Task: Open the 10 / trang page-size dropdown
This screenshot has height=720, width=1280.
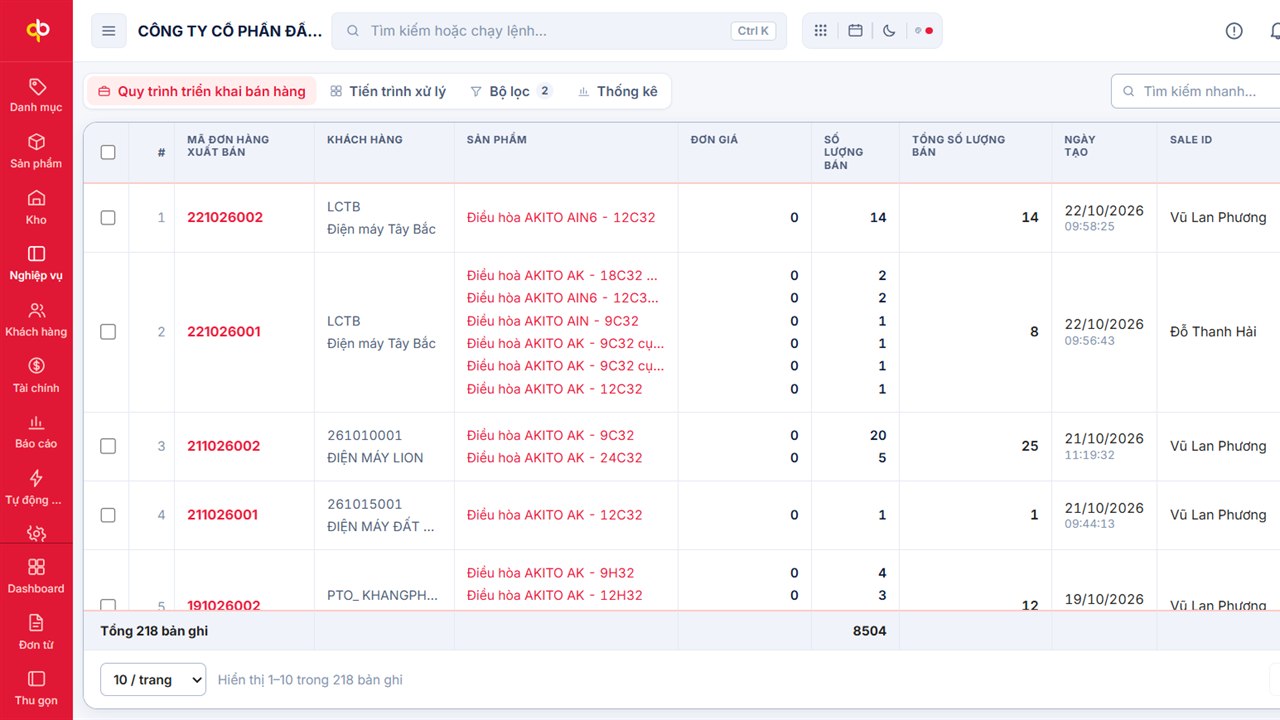Action: [153, 680]
